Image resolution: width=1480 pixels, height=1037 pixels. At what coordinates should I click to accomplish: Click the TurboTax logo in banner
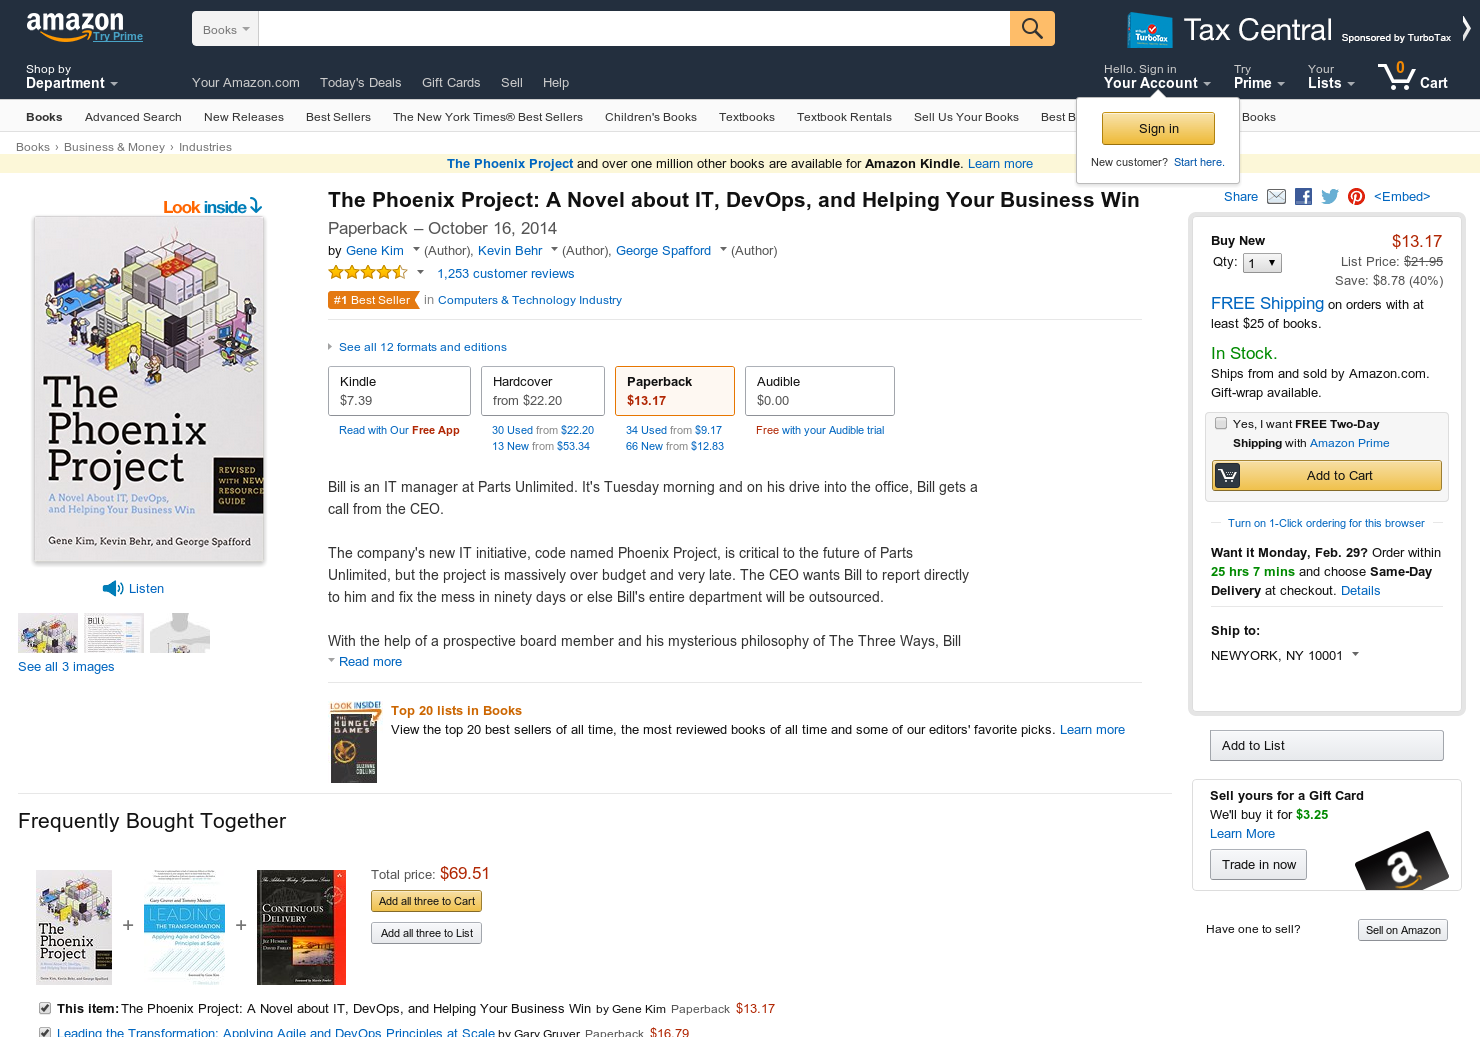coord(1150,30)
